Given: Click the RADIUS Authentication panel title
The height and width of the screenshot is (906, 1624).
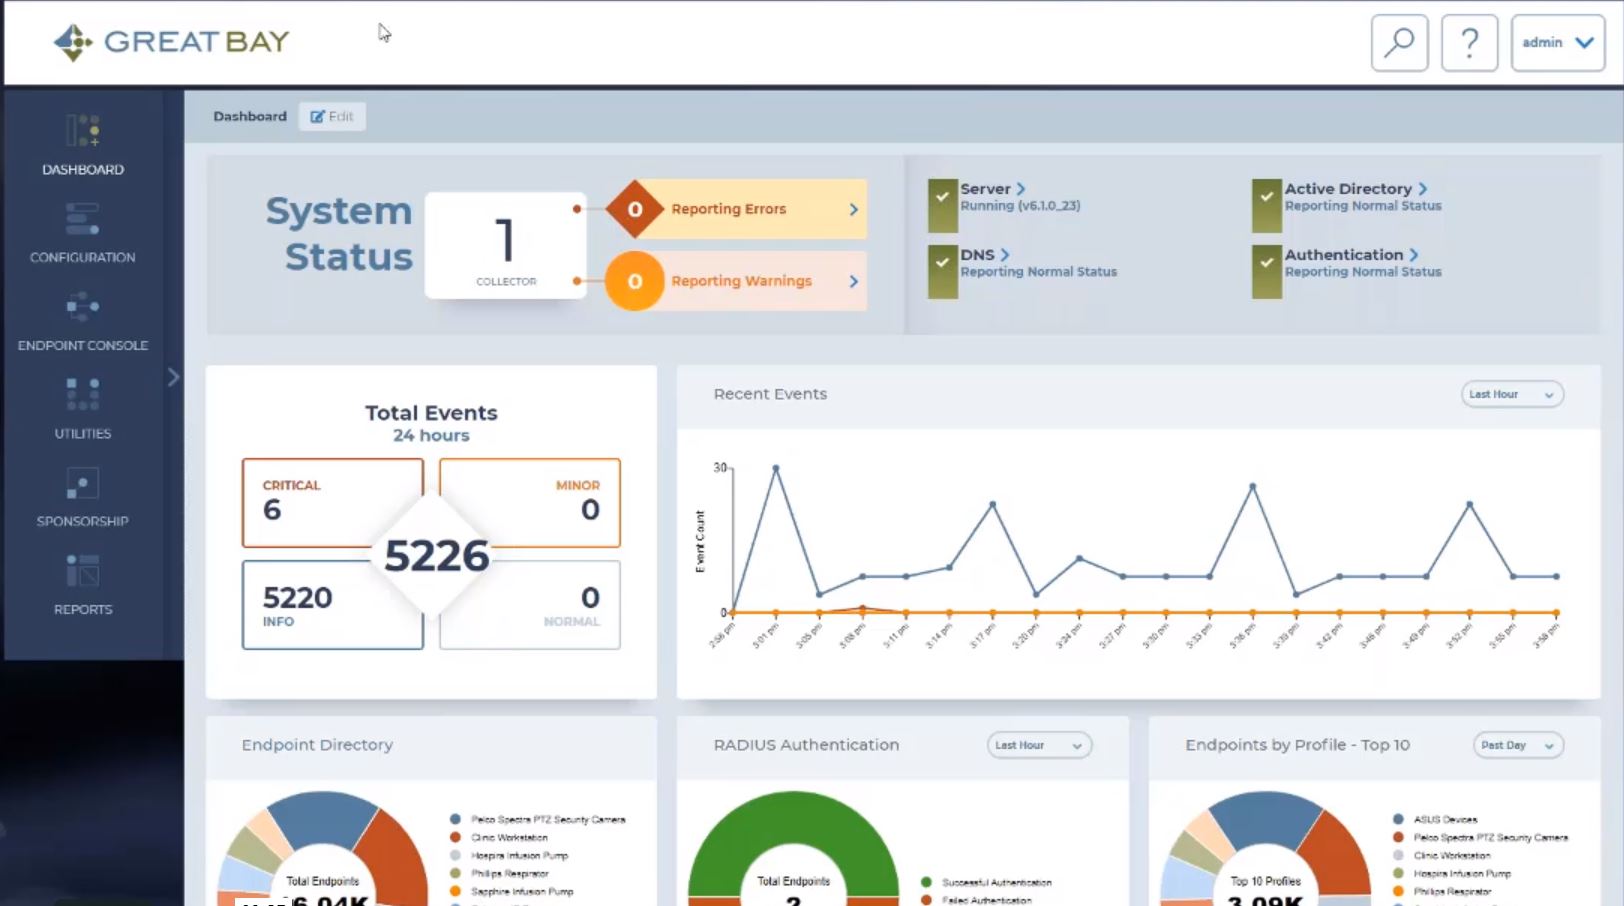Looking at the screenshot, I should pos(806,745).
